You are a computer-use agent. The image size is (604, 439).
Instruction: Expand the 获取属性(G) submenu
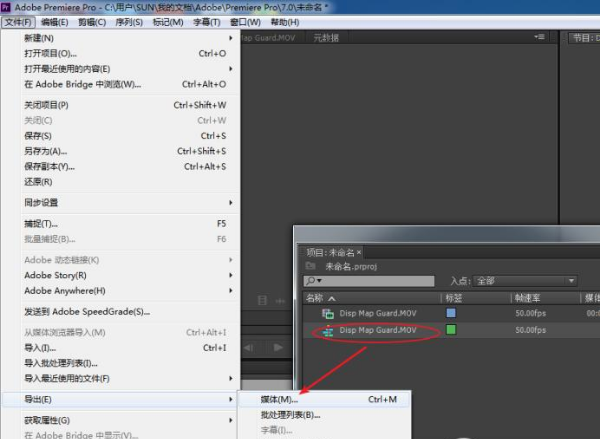tap(121, 420)
